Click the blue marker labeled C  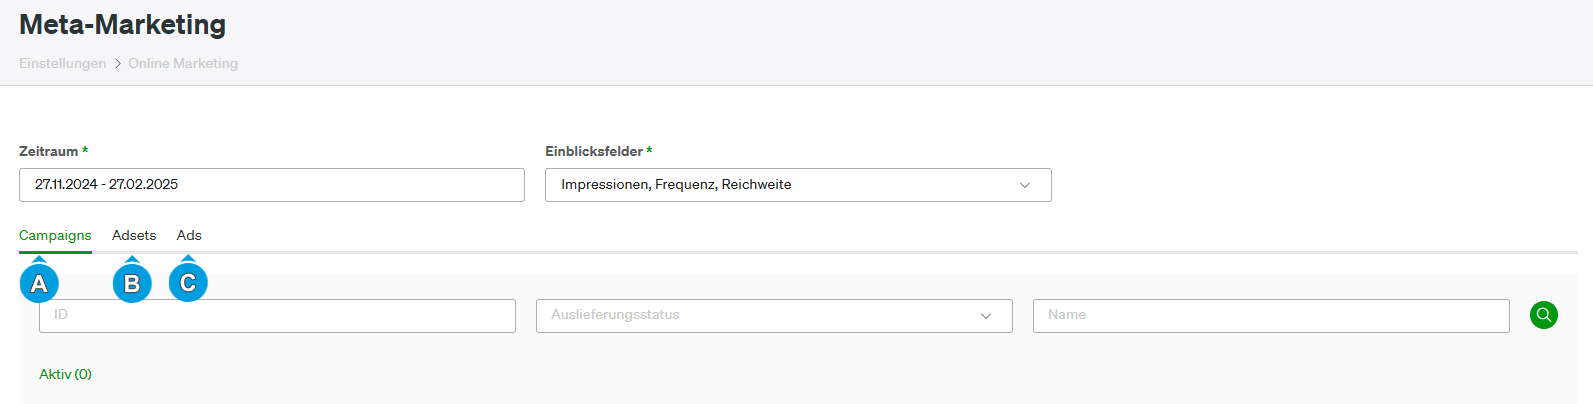tap(188, 283)
